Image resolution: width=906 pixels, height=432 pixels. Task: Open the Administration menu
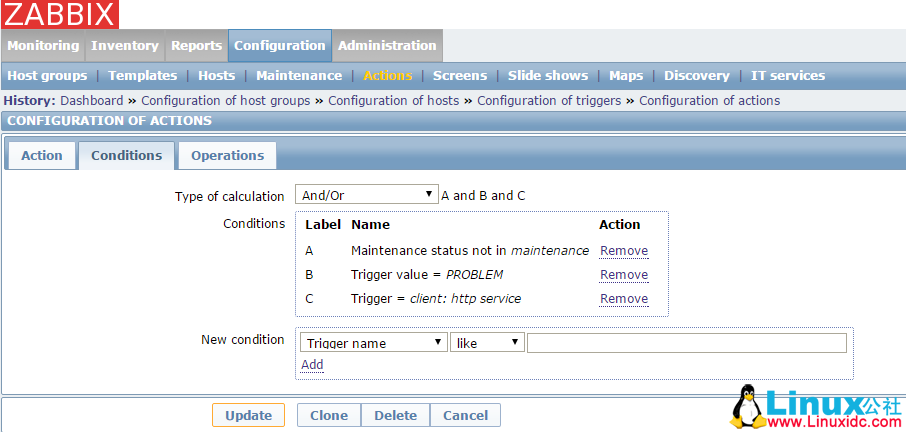pyautogui.click(x=387, y=46)
